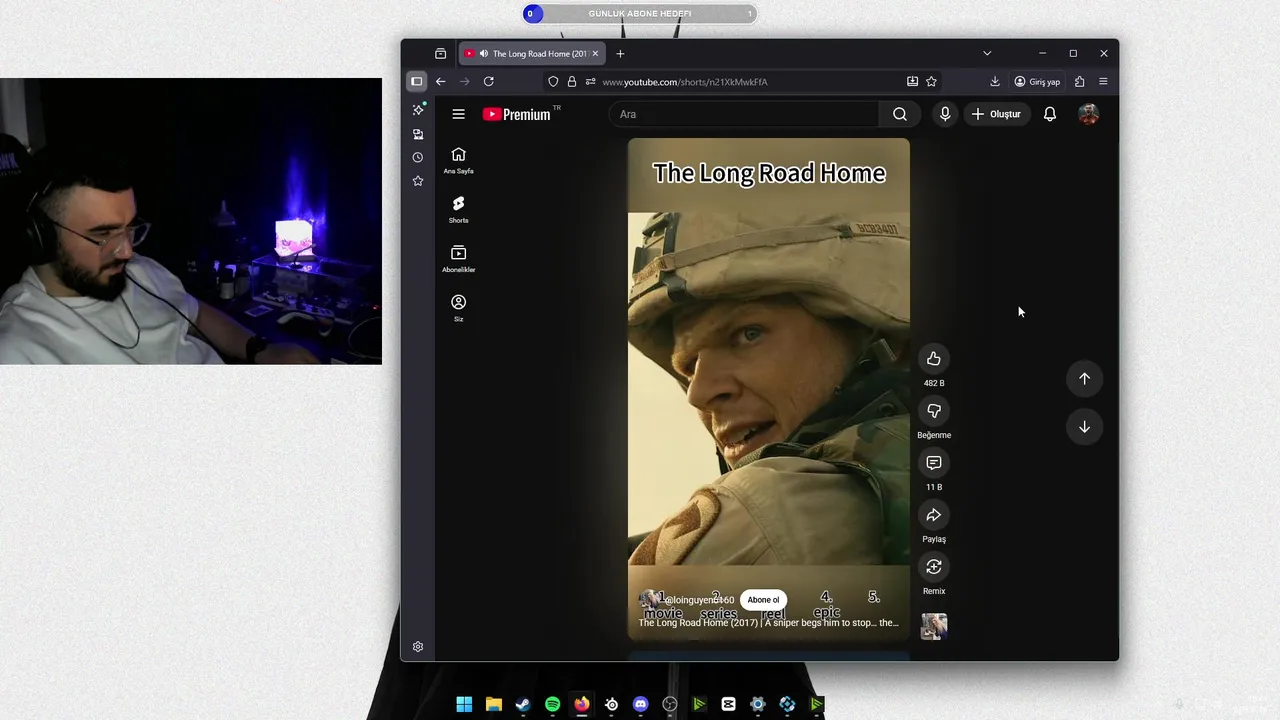Open the tracking protection shield panel
Image resolution: width=1280 pixels, height=720 pixels.
coord(553,82)
